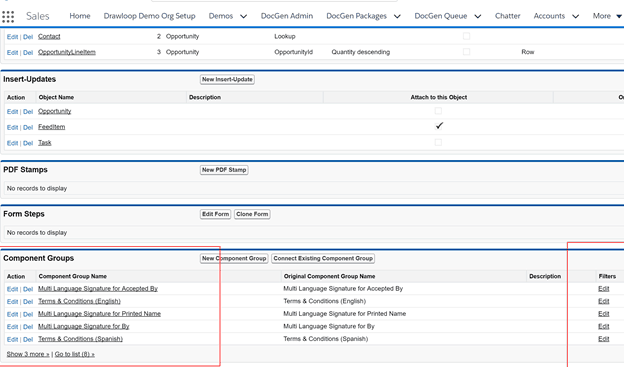Delete Multi Language Signature for Printed Name
Screen dimensions: 624x367
28,314
